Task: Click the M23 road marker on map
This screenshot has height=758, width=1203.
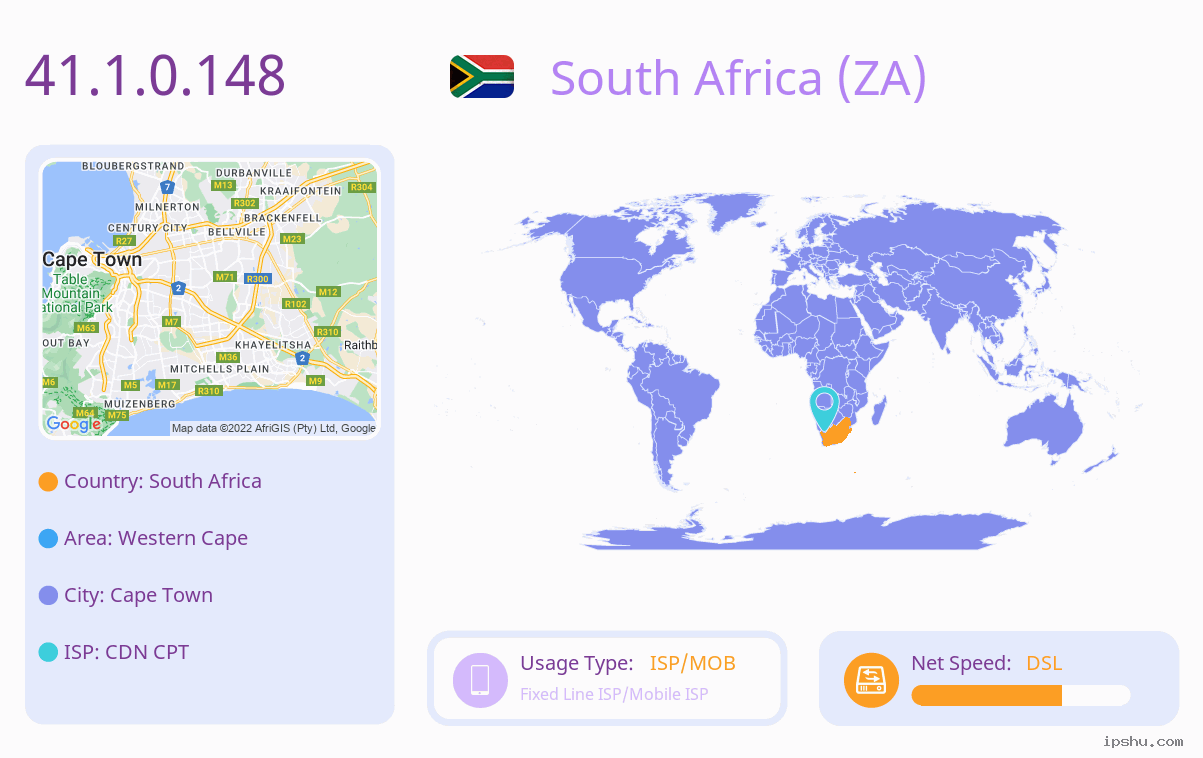Action: pos(292,239)
